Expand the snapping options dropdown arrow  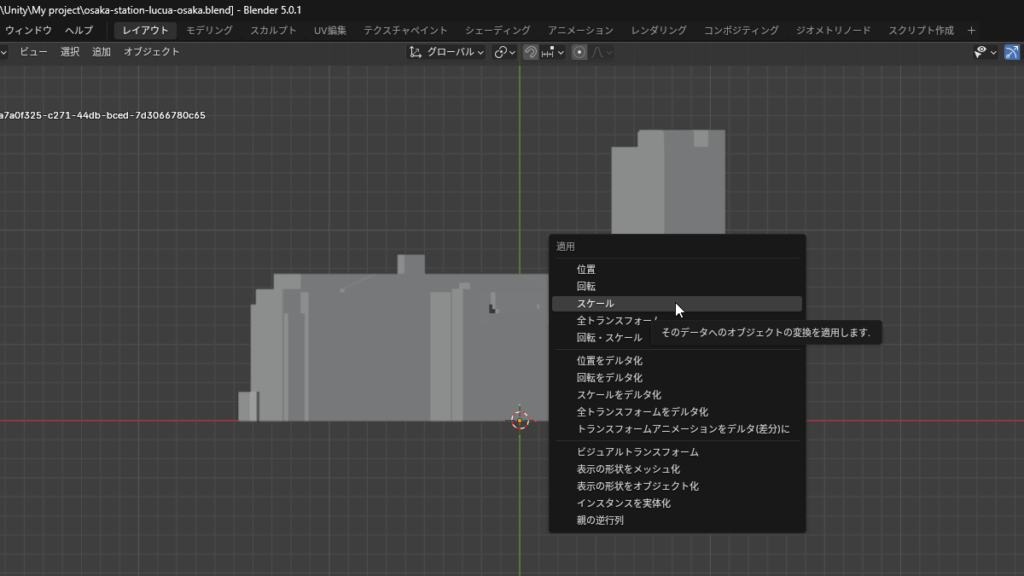pyautogui.click(x=561, y=52)
